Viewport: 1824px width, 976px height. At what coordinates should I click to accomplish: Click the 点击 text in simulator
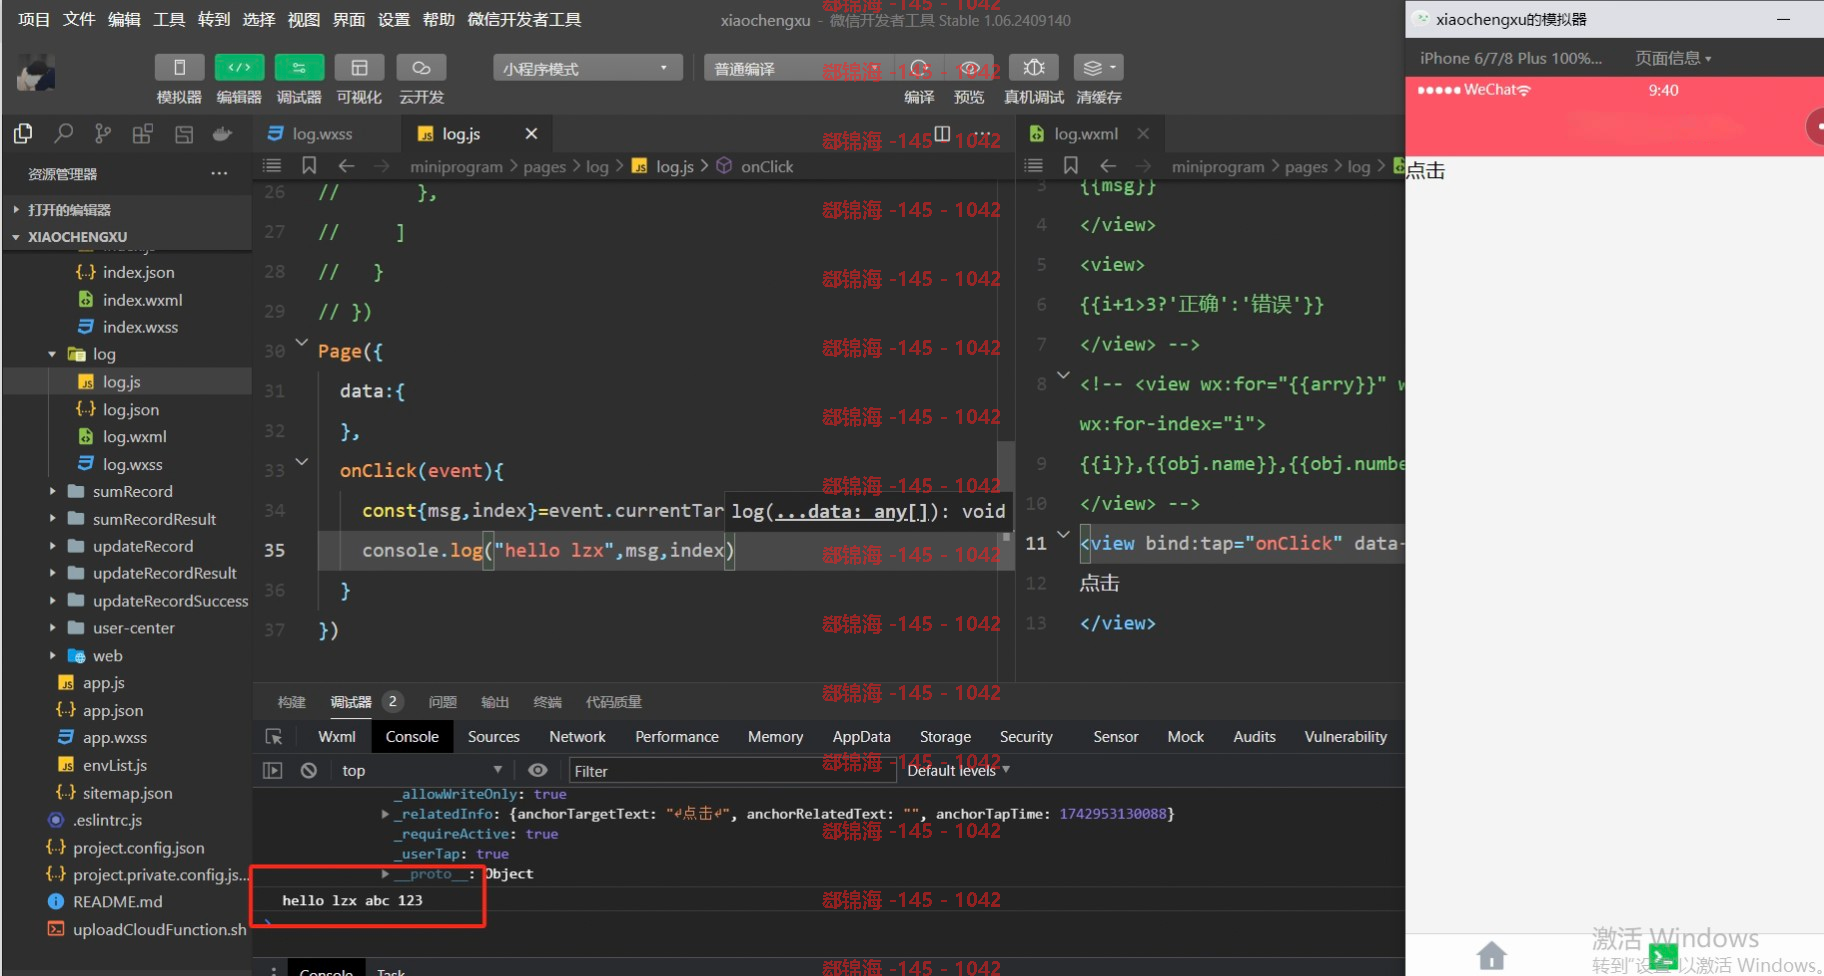click(x=1426, y=171)
